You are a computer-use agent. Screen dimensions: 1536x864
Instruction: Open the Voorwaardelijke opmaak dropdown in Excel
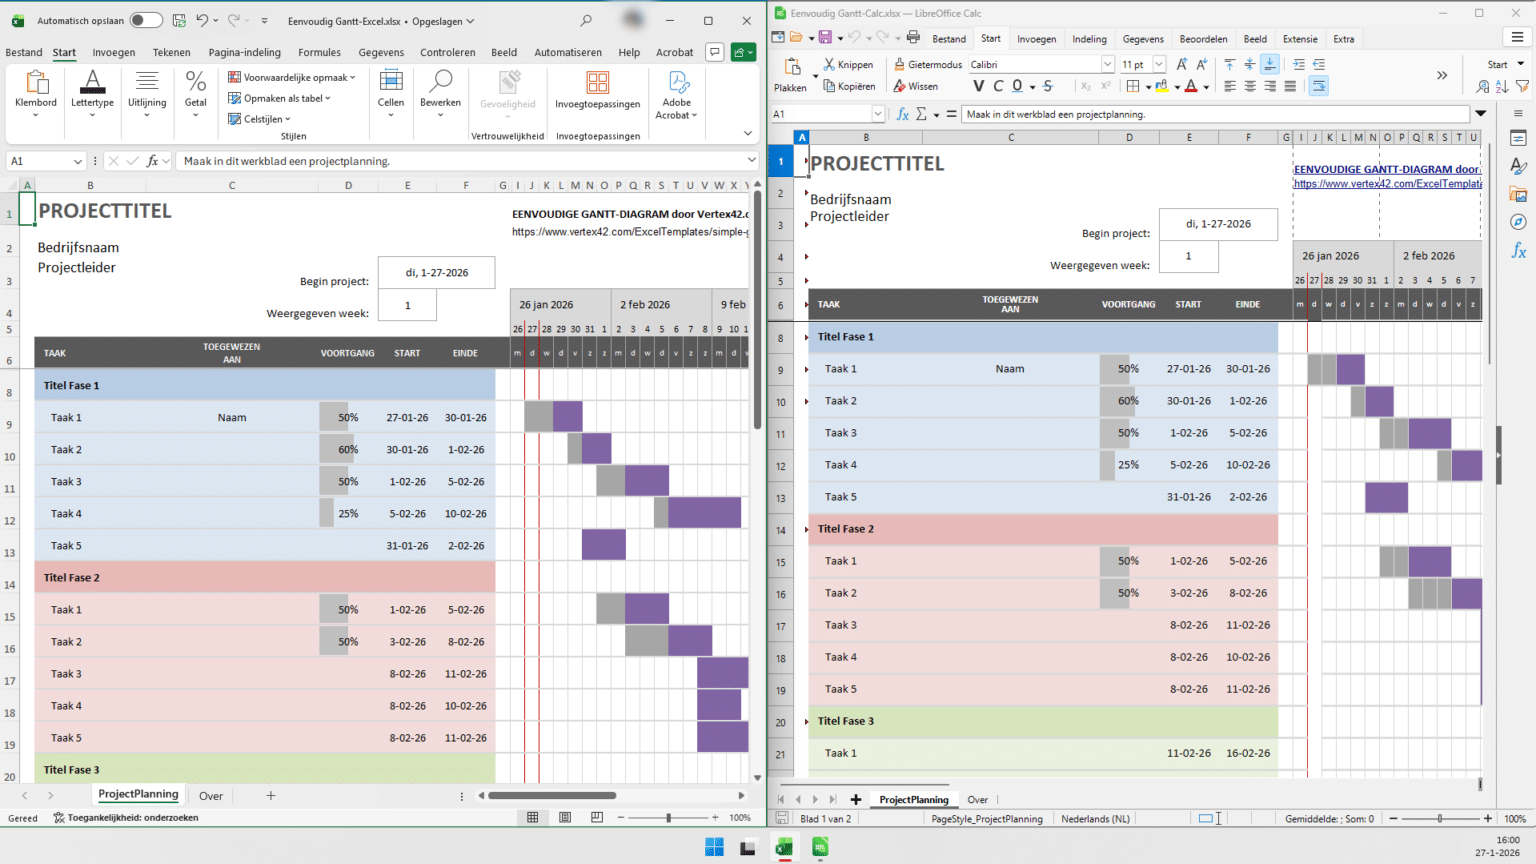[x=290, y=76]
